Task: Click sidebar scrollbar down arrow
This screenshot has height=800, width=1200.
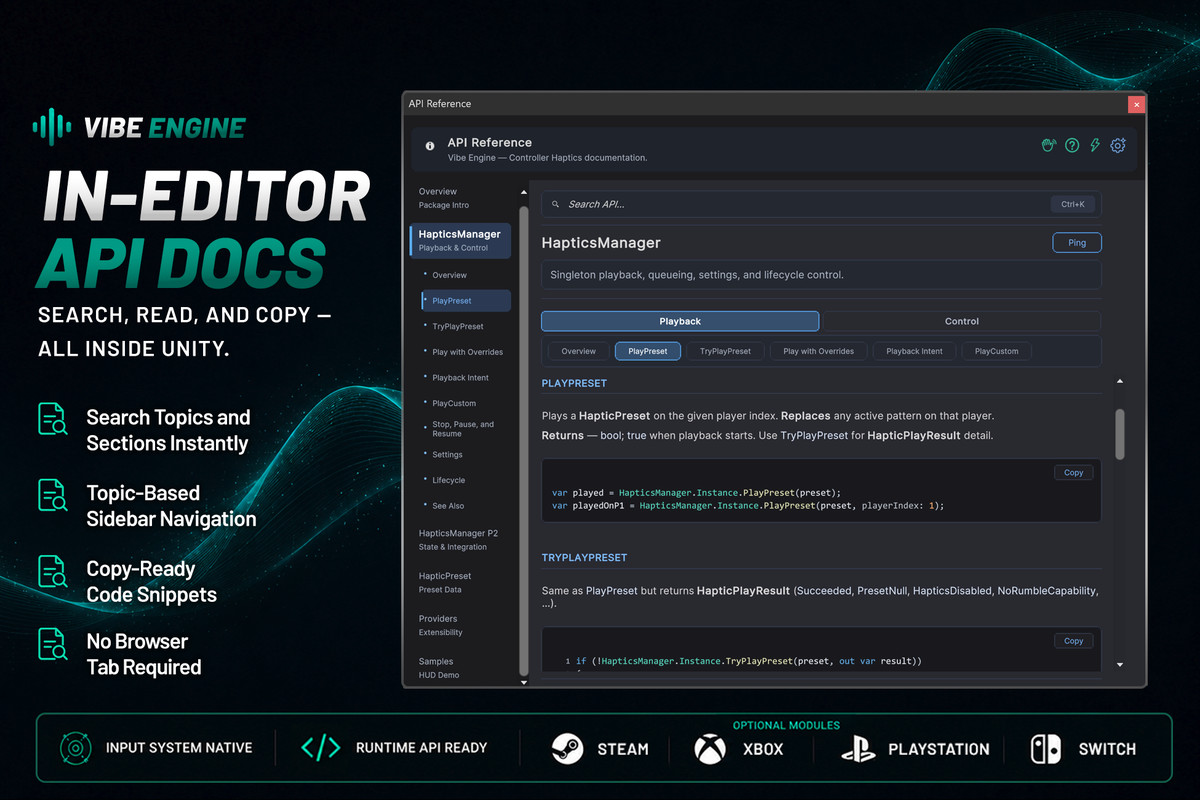Action: tap(523, 682)
